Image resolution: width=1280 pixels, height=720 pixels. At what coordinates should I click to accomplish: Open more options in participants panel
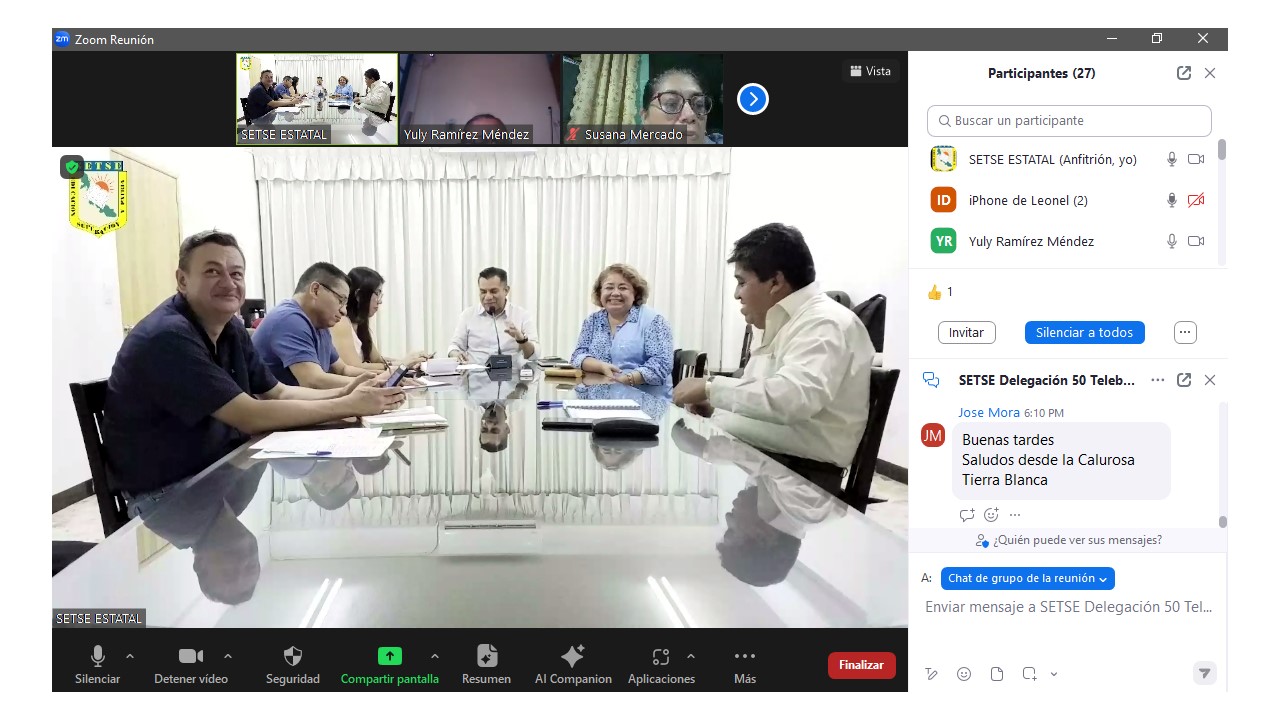1185,332
